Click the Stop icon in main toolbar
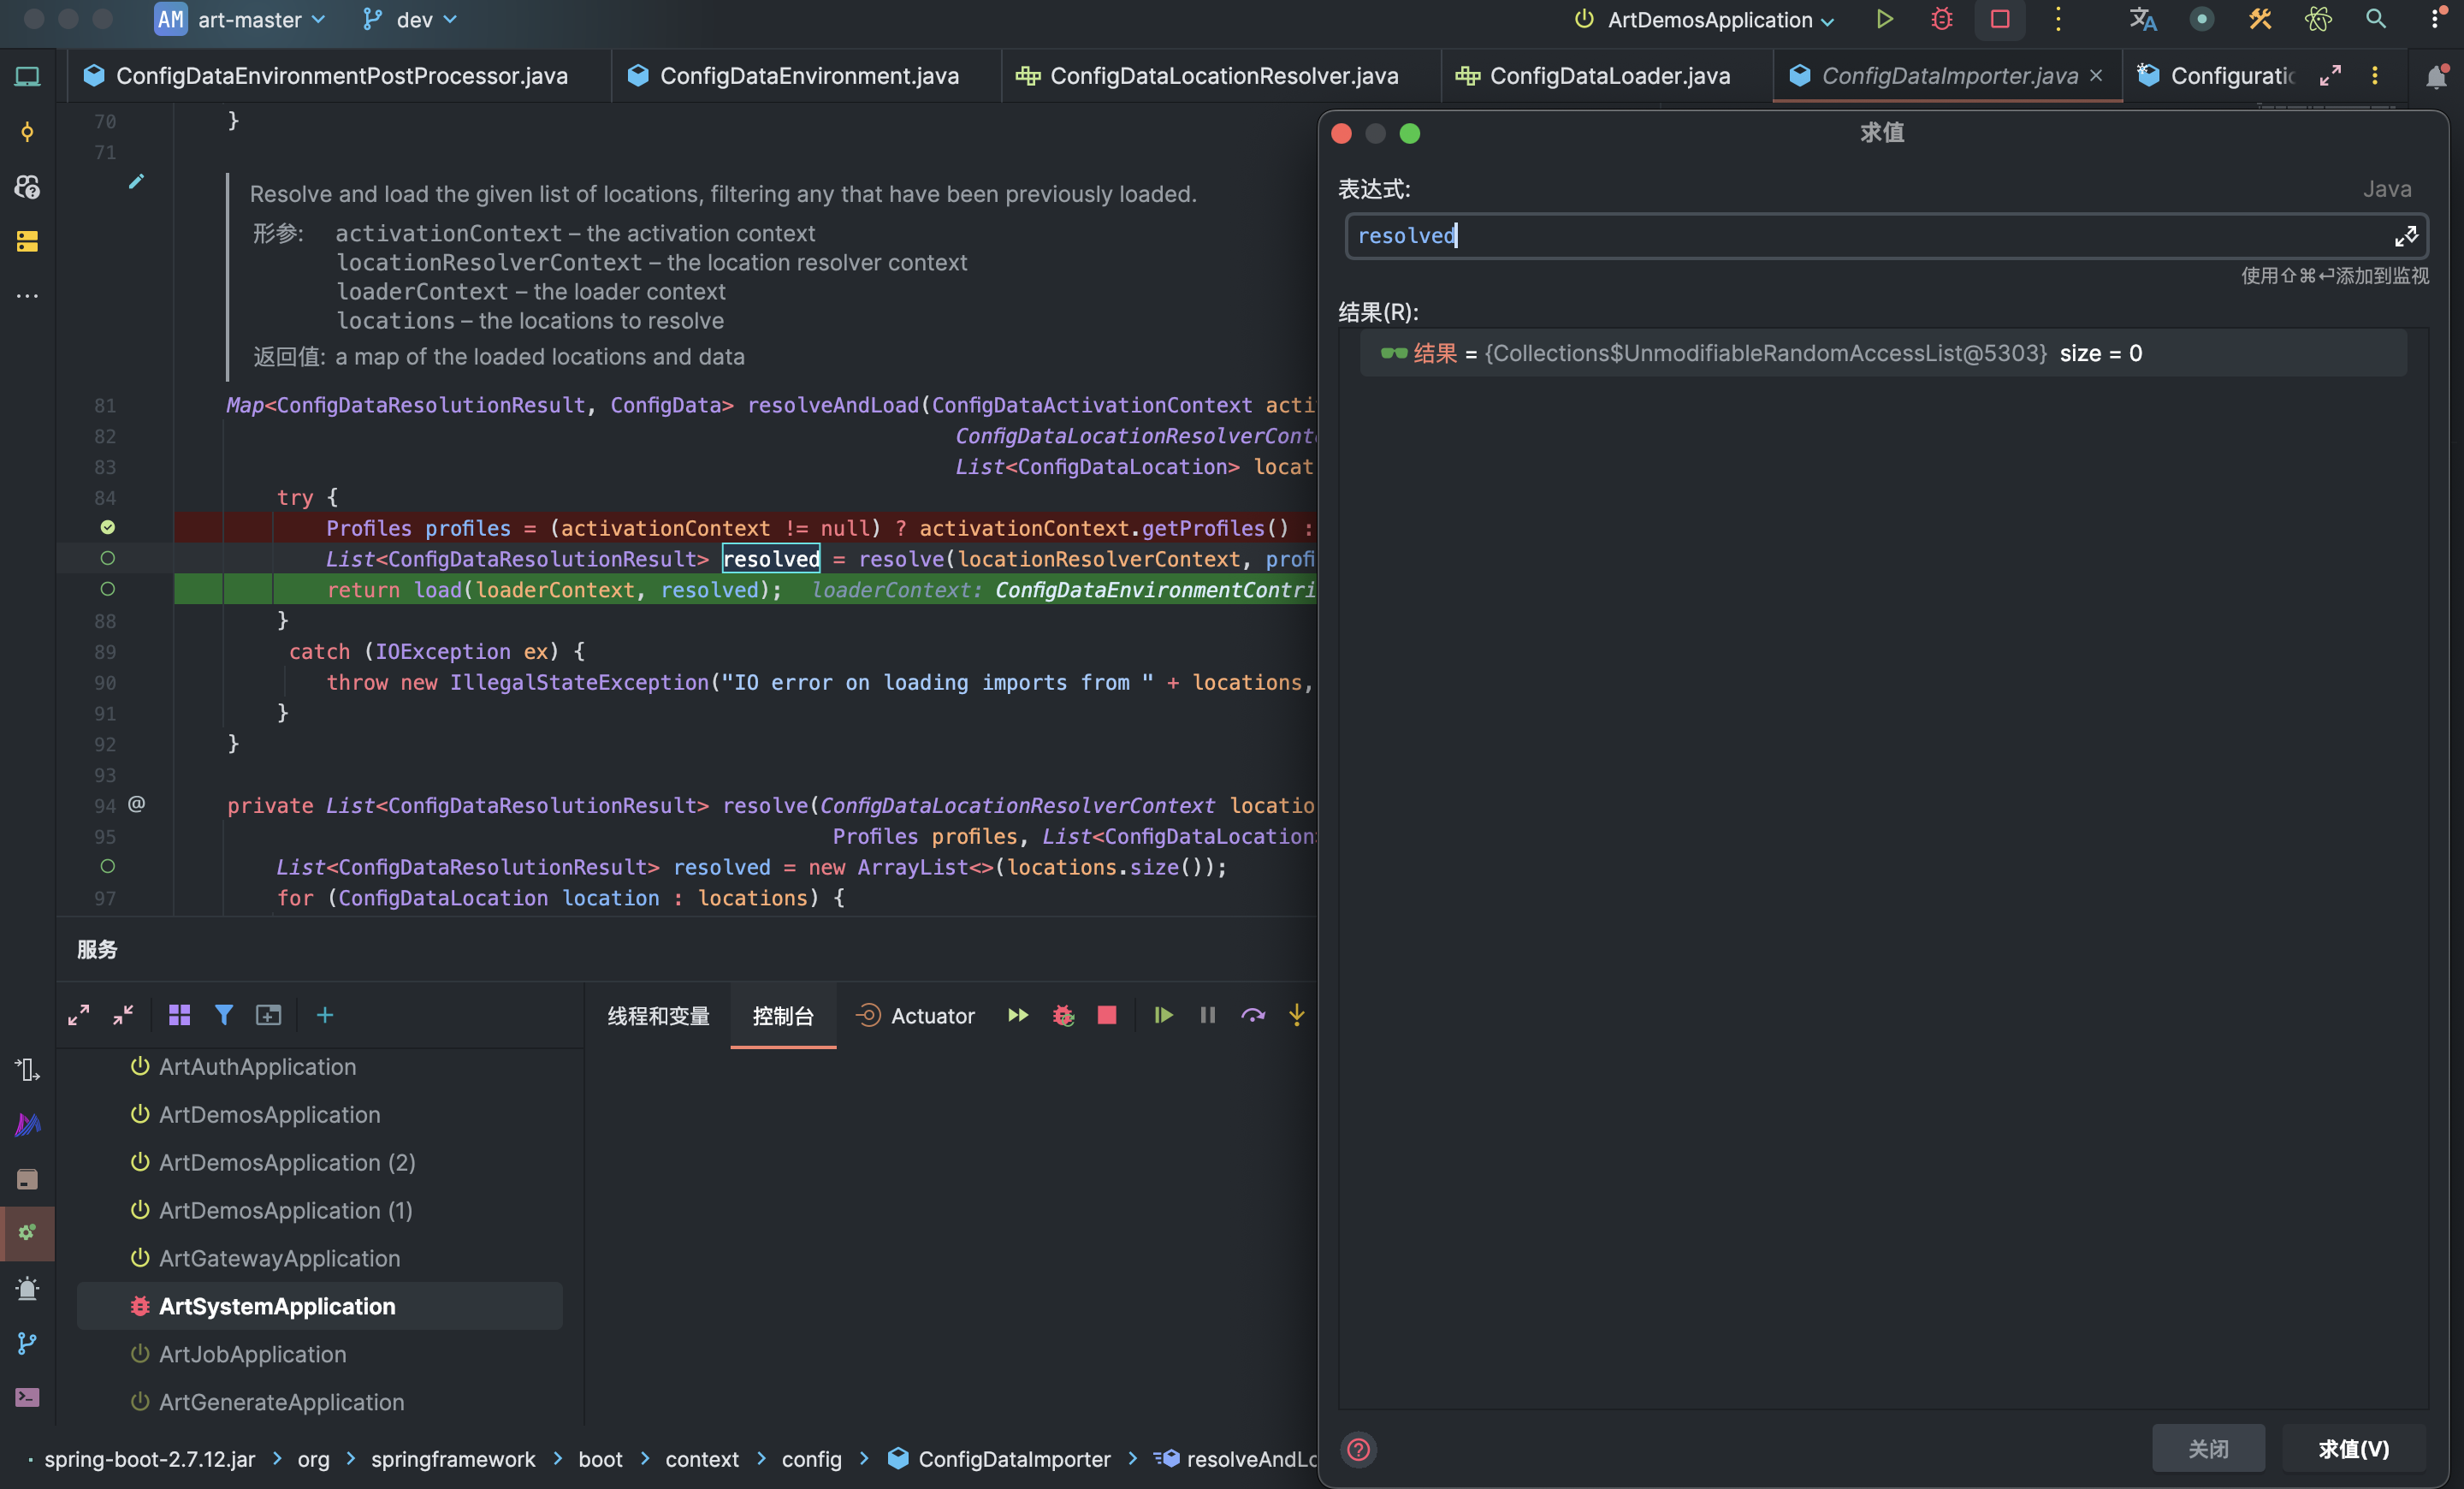 coord(1999,19)
